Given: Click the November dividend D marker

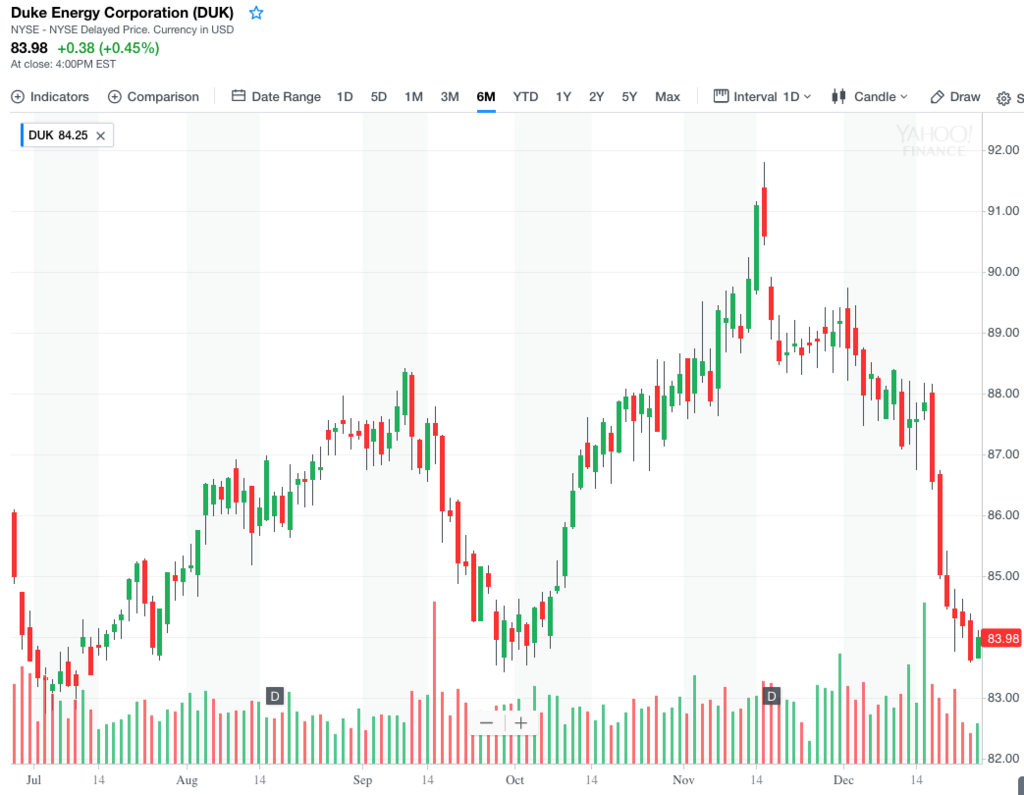Looking at the screenshot, I should (x=771, y=696).
